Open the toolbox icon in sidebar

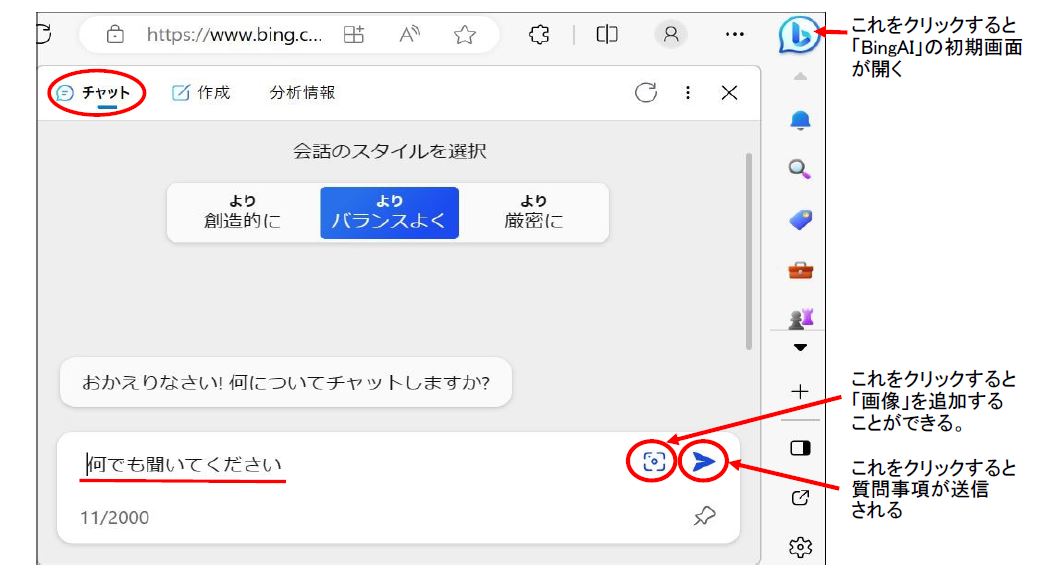click(799, 269)
